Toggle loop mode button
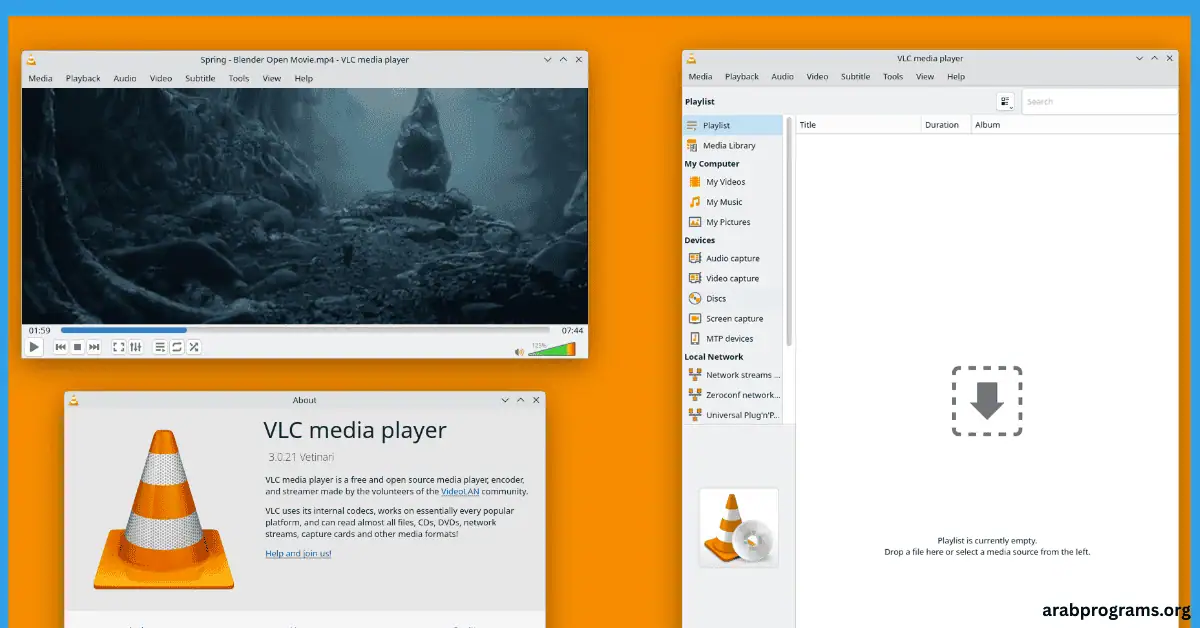This screenshot has width=1200, height=628. [x=177, y=347]
